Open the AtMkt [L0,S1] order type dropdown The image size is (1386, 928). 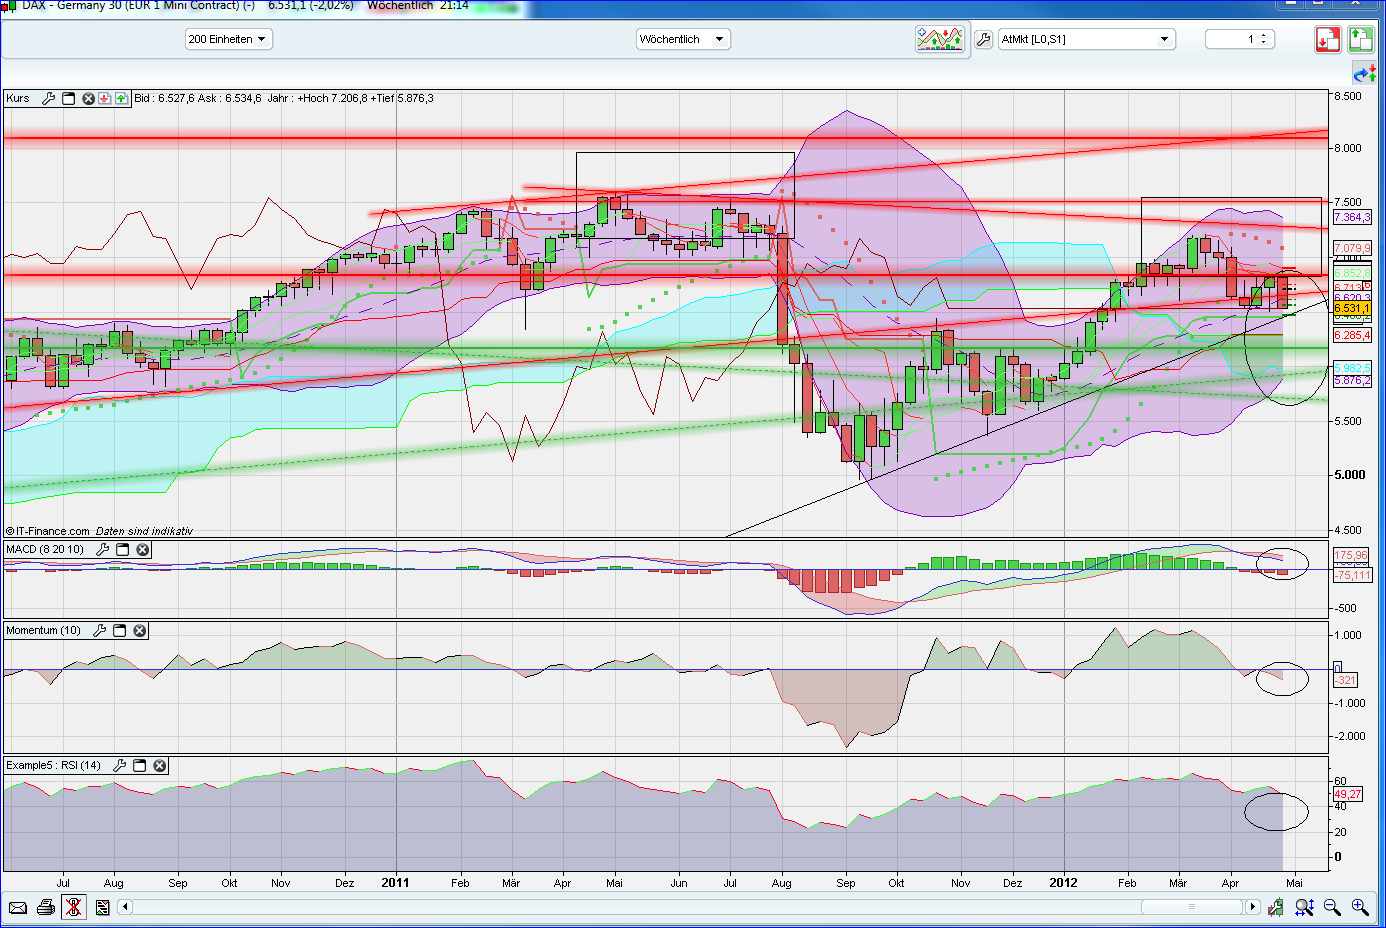pos(1085,38)
